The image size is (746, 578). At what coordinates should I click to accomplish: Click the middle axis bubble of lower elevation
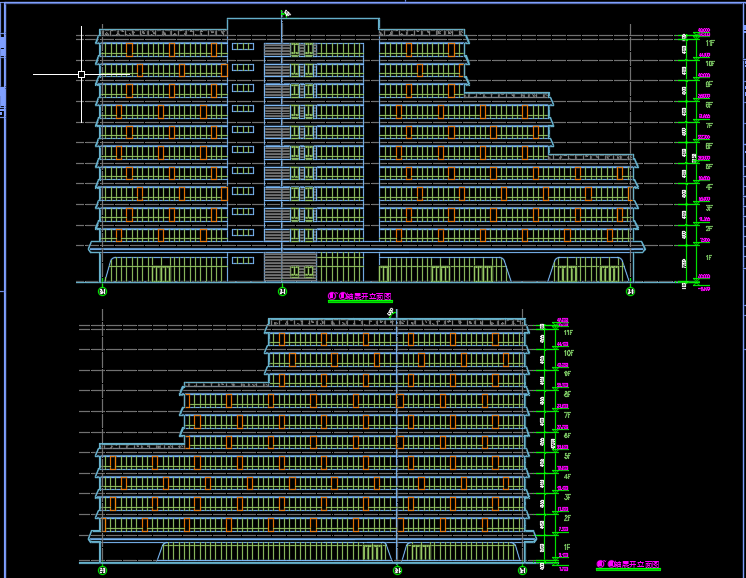[x=397, y=570]
